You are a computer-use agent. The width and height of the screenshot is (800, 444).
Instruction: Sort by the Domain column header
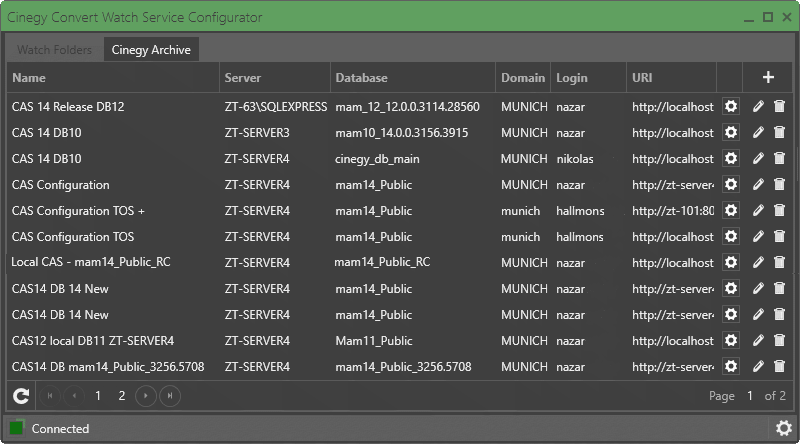click(x=523, y=78)
